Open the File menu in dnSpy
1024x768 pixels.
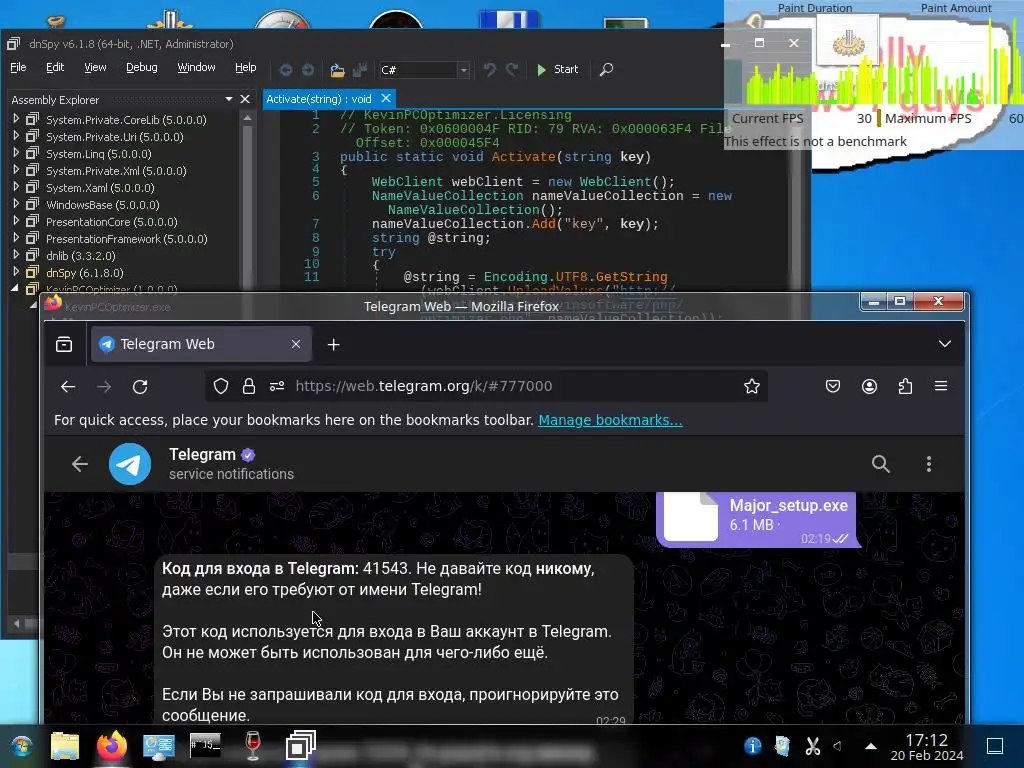18,67
